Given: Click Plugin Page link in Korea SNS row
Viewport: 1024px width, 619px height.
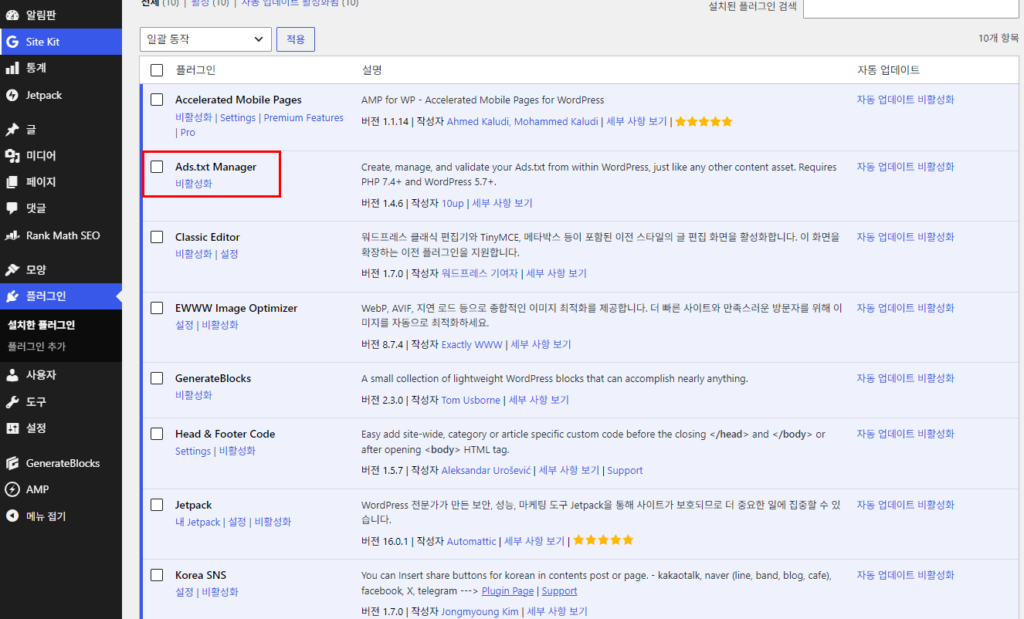Looking at the screenshot, I should [x=507, y=591].
